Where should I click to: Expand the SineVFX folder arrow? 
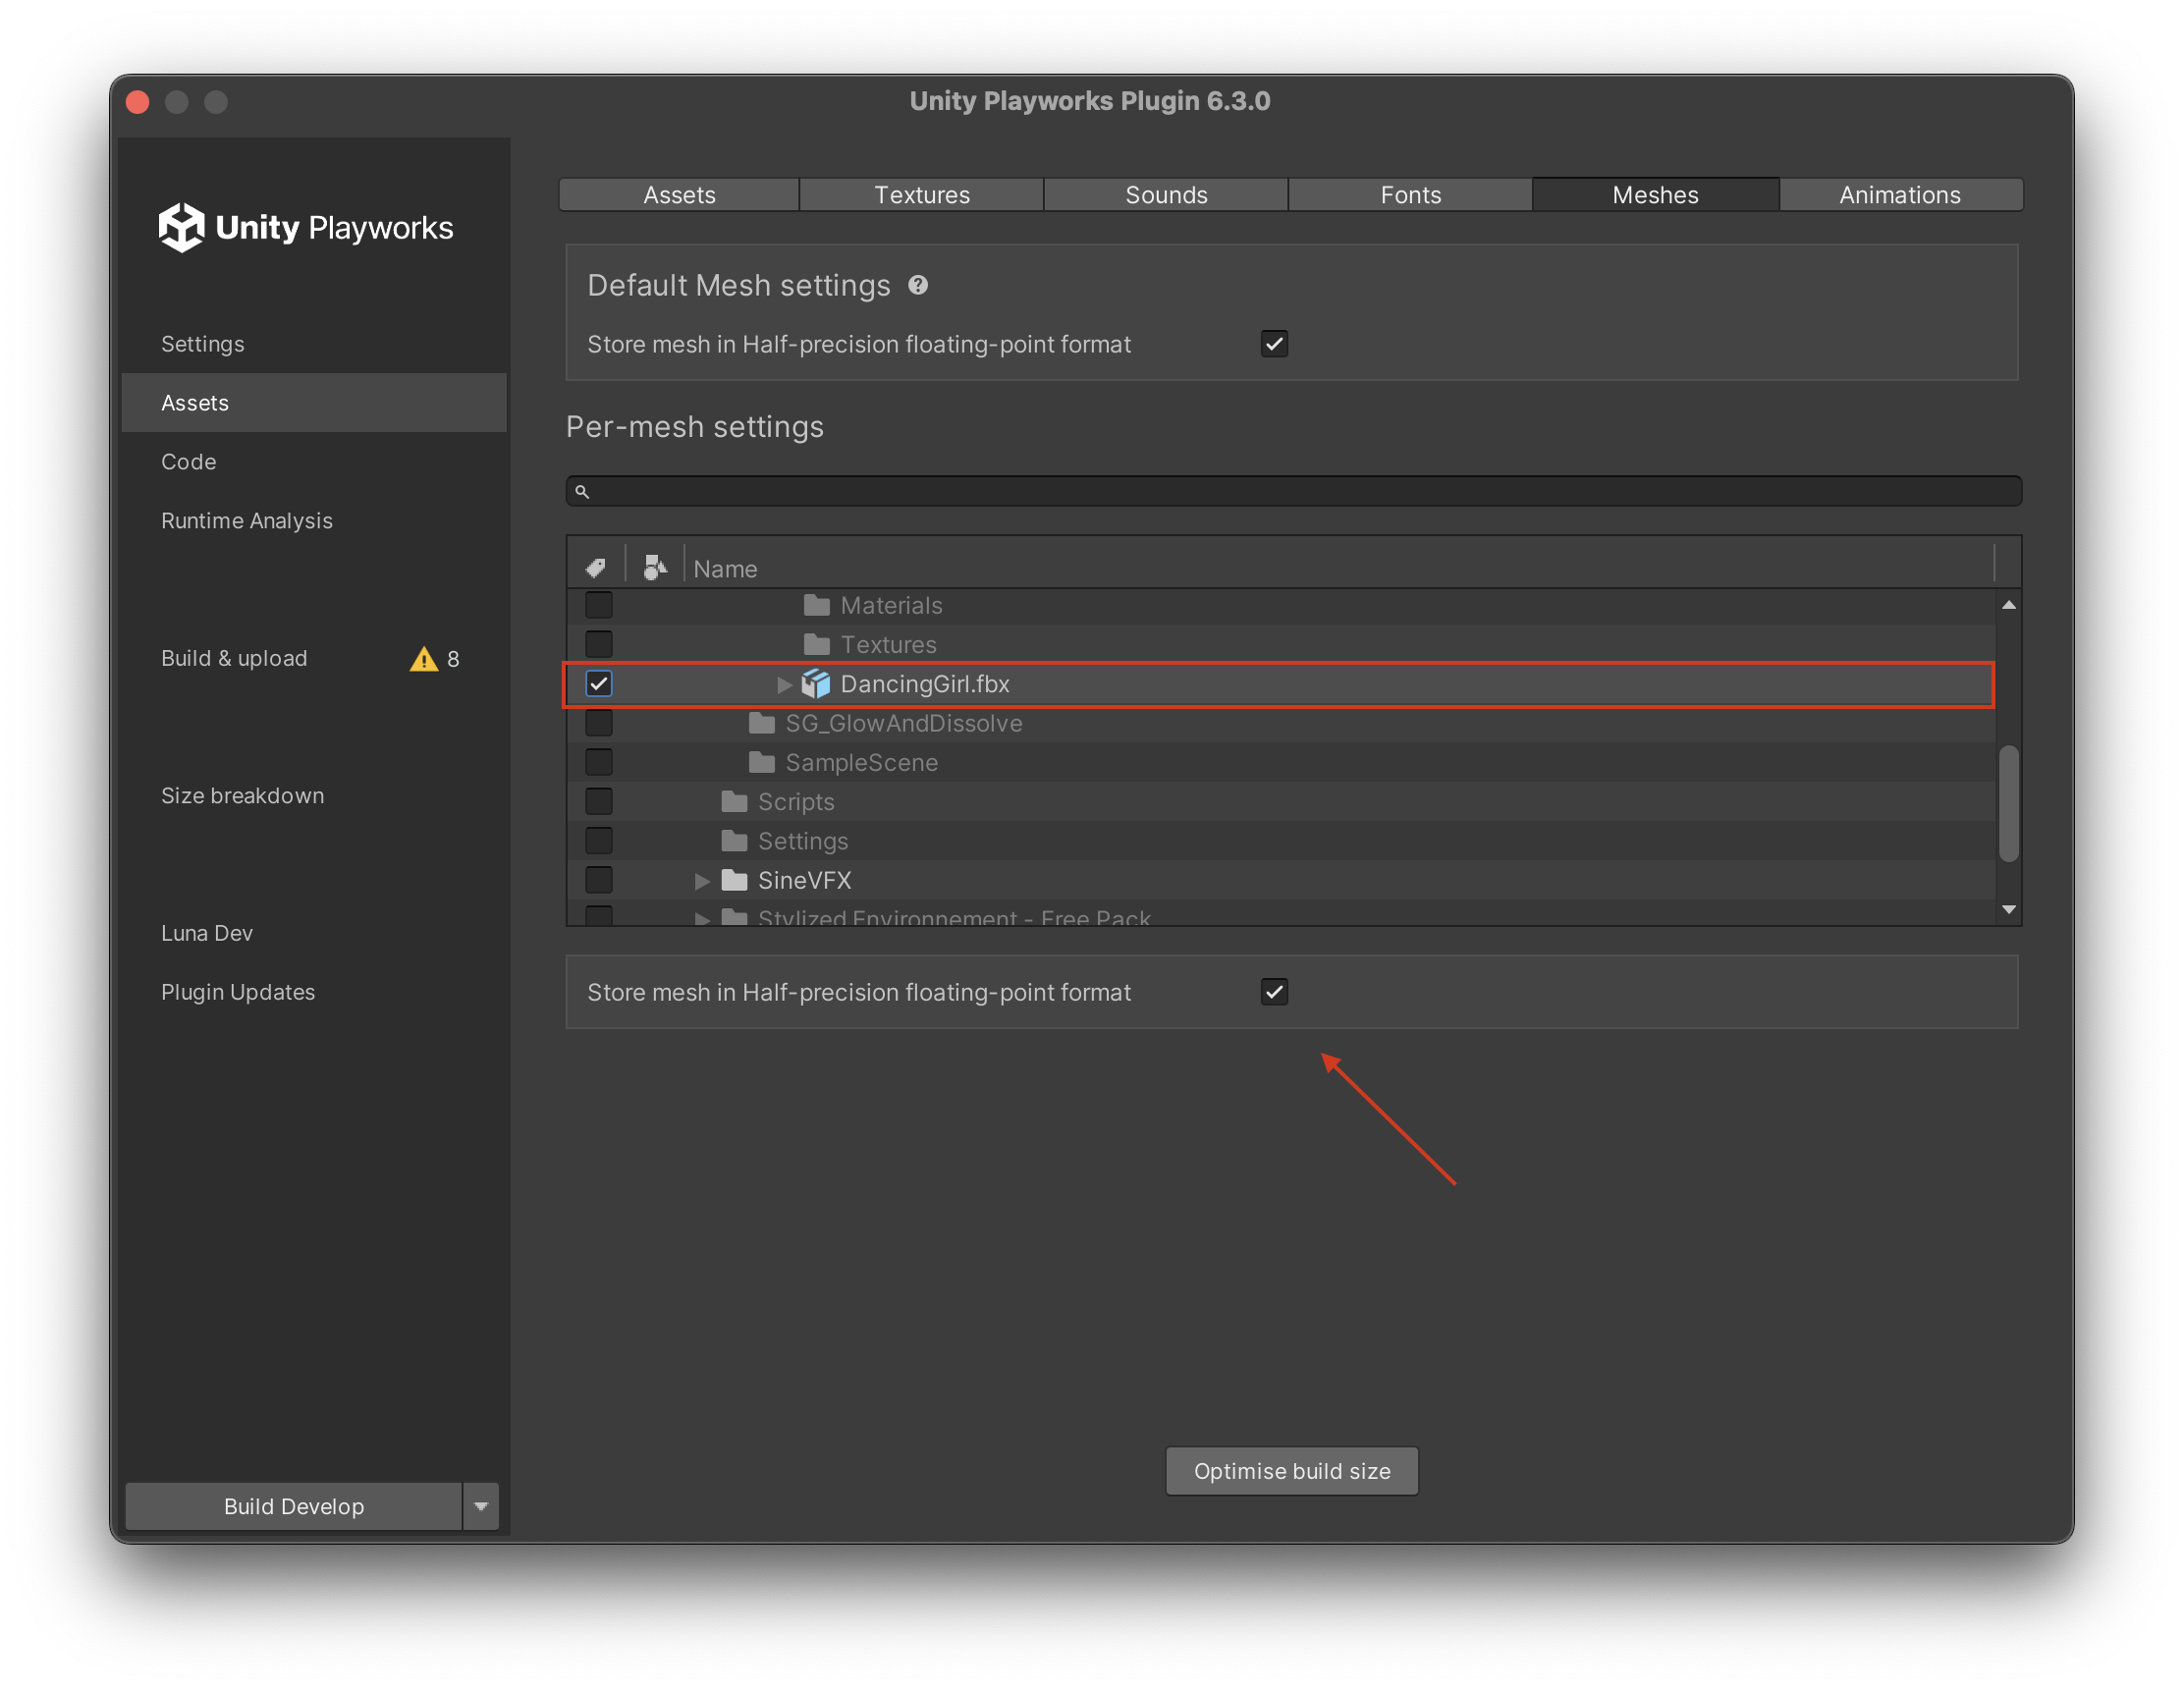(x=702, y=881)
